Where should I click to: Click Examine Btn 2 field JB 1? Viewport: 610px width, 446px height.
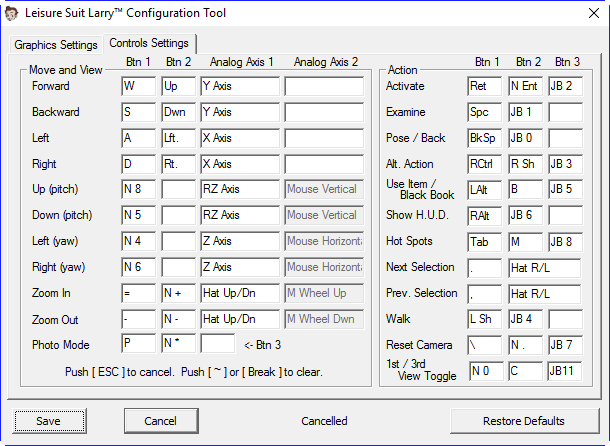525,112
